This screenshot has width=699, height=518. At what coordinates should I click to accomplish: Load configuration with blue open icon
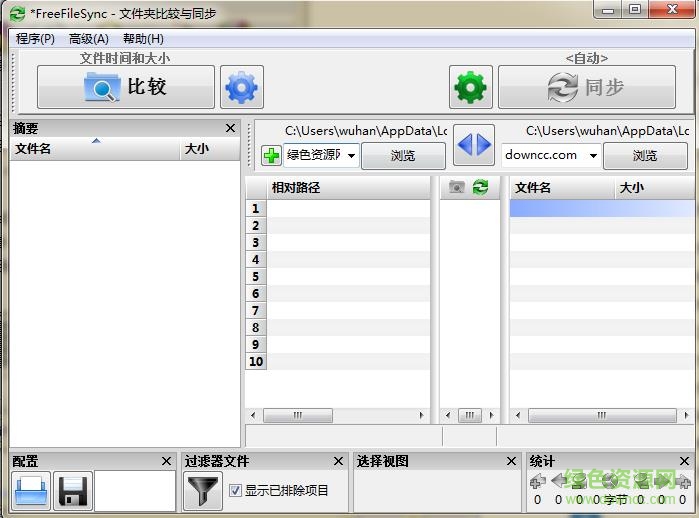click(x=31, y=491)
